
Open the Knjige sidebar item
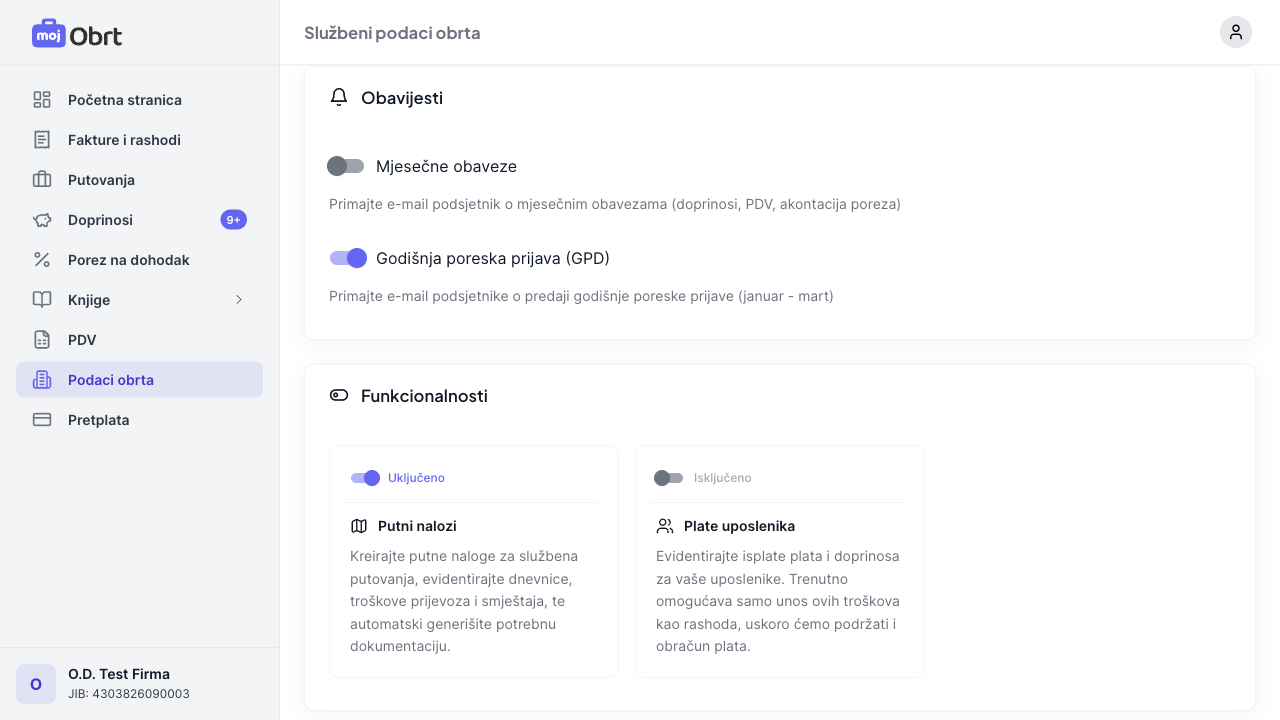click(89, 300)
